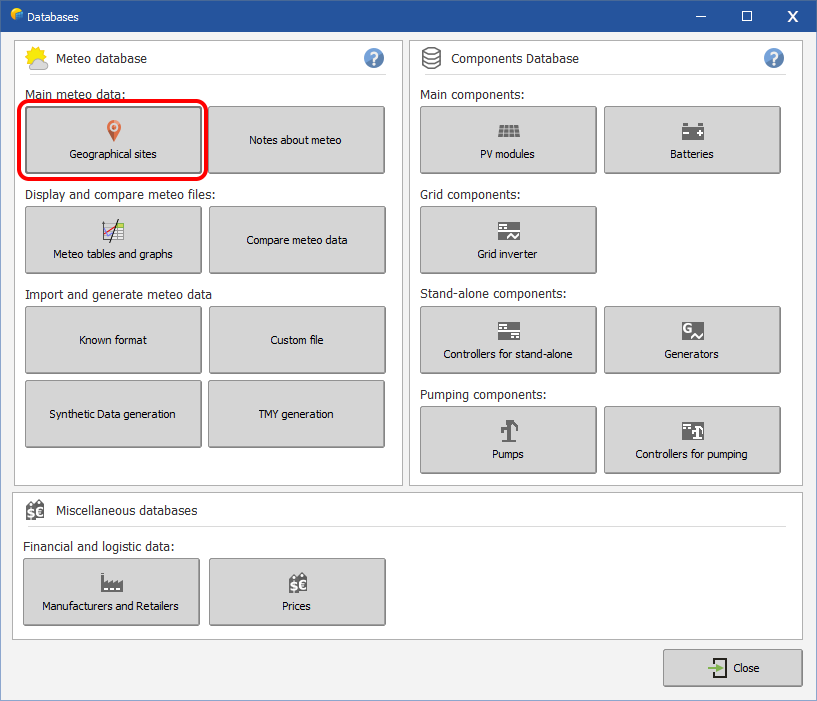Open Geographical sites with the map pin icon
This screenshot has height=701, width=817.
[113, 140]
